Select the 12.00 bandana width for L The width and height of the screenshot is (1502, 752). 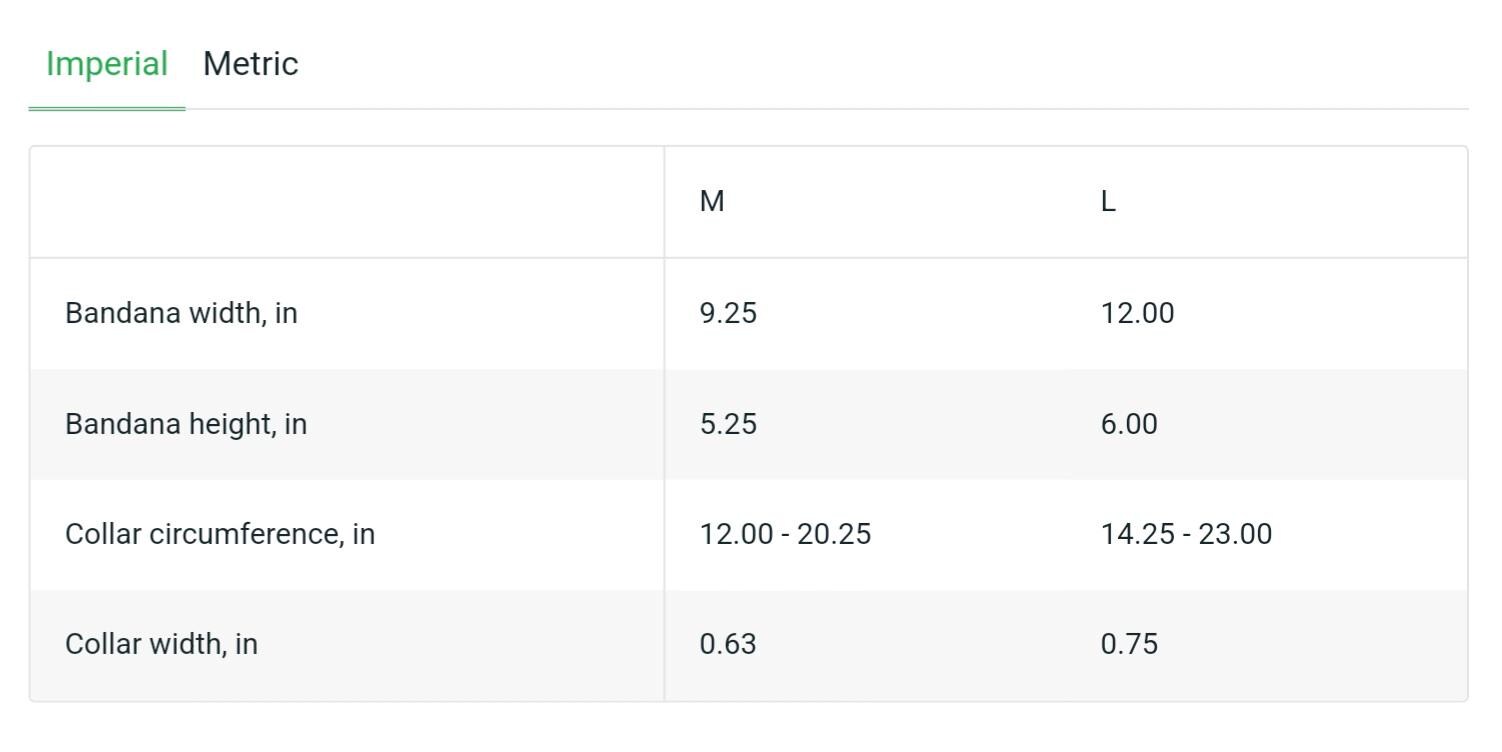pyautogui.click(x=1137, y=313)
